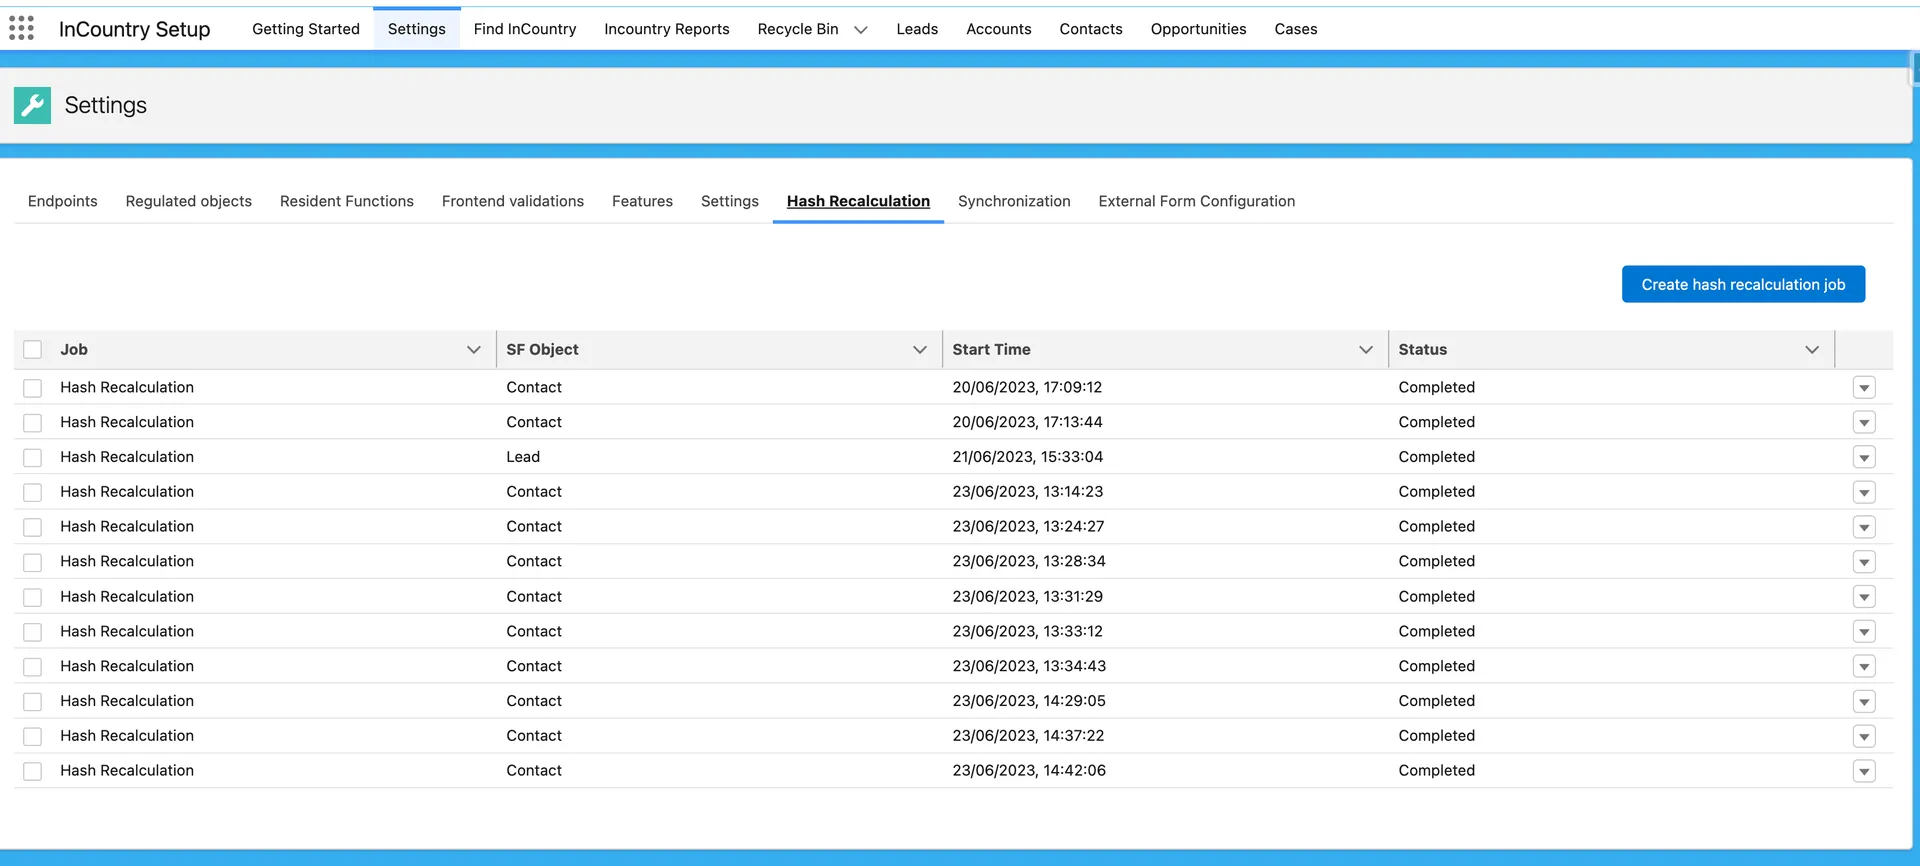1920x866 pixels.
Task: Open the Status column header menu
Action: [1811, 350]
